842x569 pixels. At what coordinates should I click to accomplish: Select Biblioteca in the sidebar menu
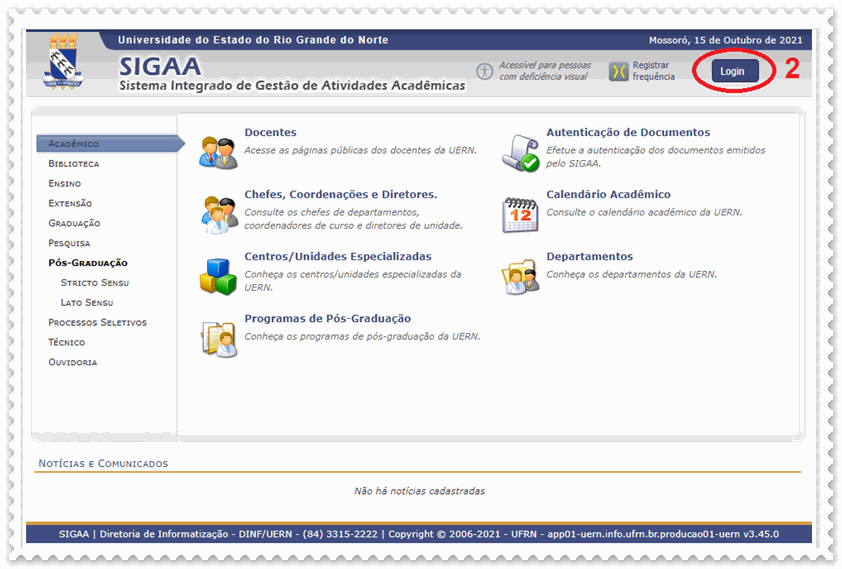click(74, 163)
